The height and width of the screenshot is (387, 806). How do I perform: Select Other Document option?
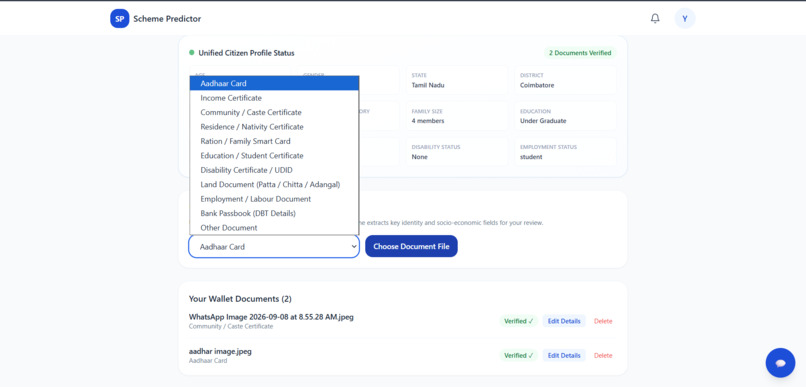click(x=274, y=227)
